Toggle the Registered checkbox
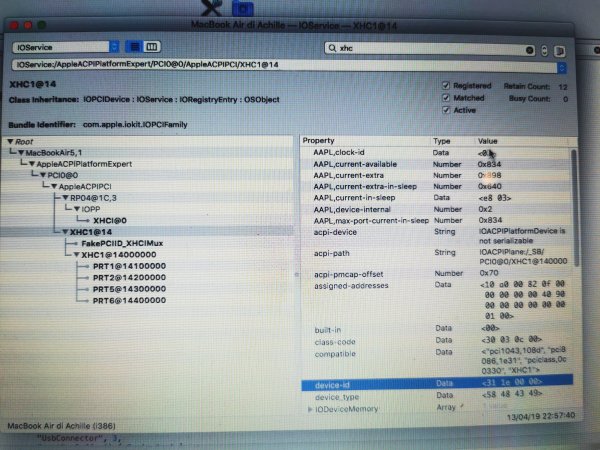 click(445, 85)
